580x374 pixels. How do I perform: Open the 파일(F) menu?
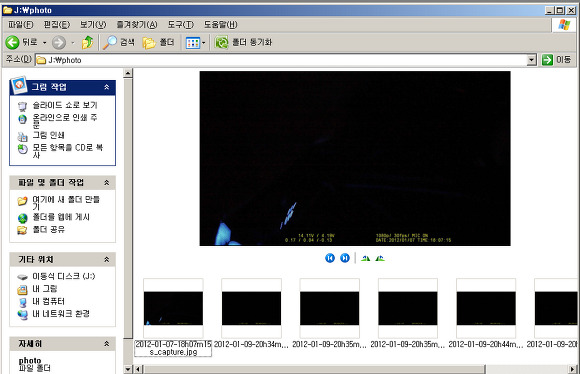coord(20,24)
